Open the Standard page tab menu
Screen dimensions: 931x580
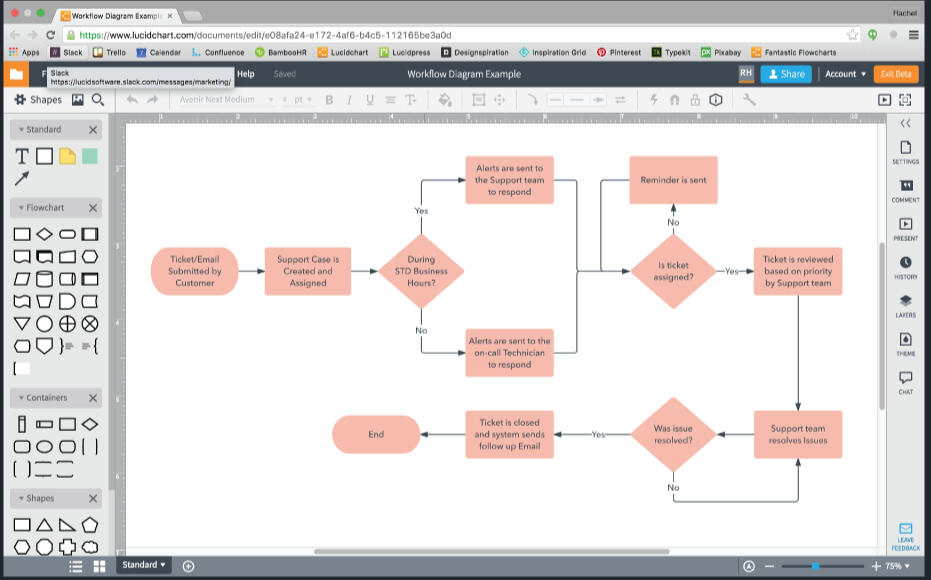tap(144, 565)
